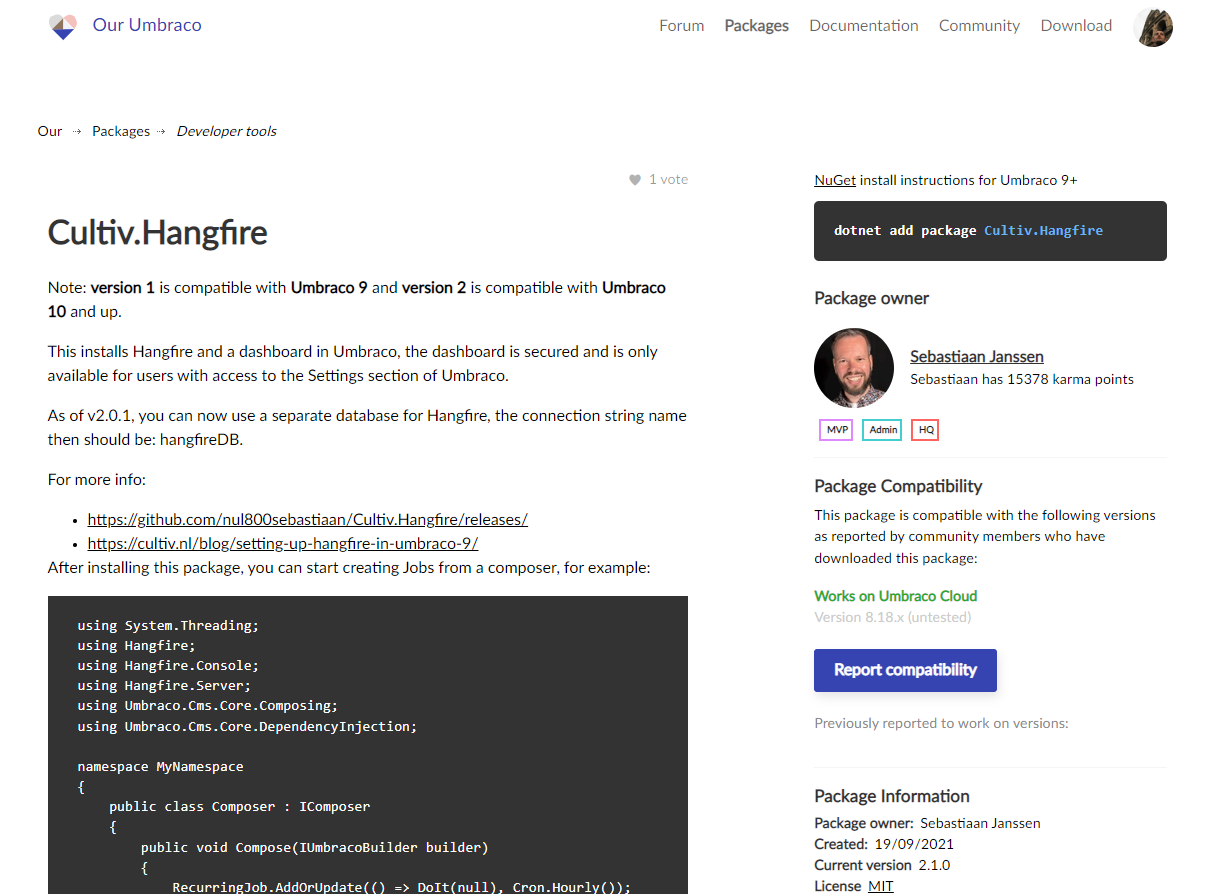The image size is (1232, 894).
Task: Click the HQ badge
Action: point(925,430)
